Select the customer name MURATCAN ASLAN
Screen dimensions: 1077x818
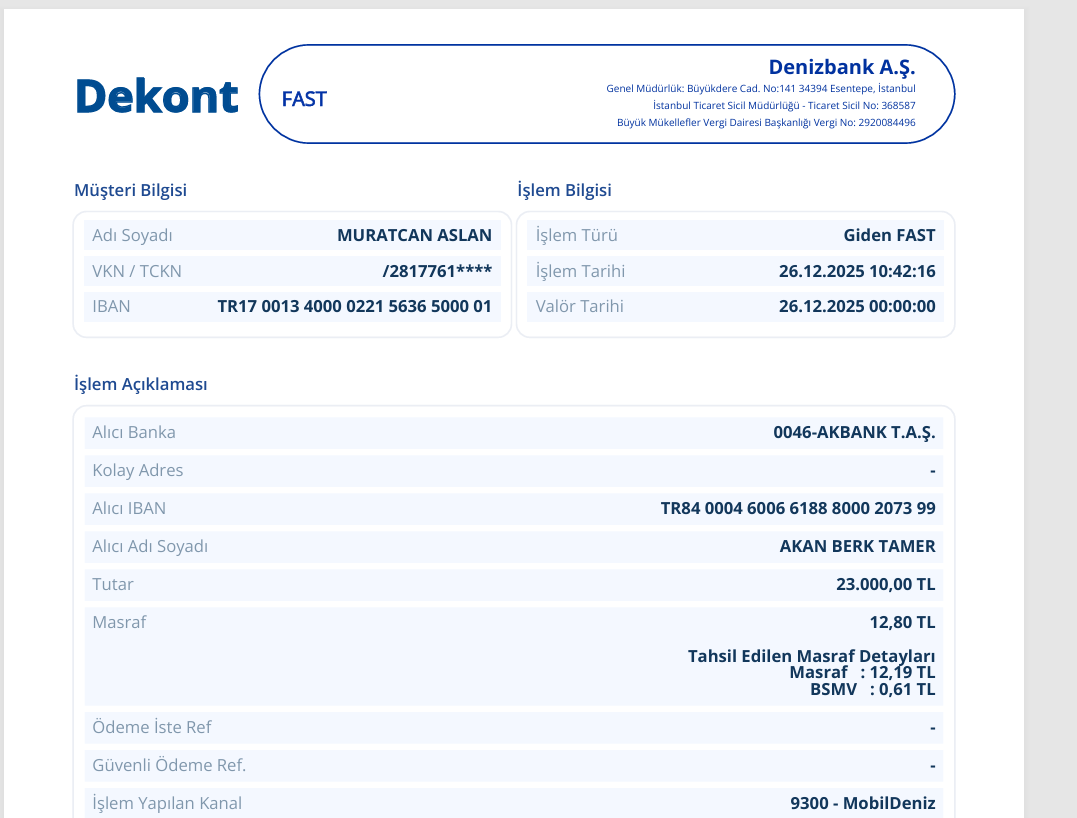[414, 235]
